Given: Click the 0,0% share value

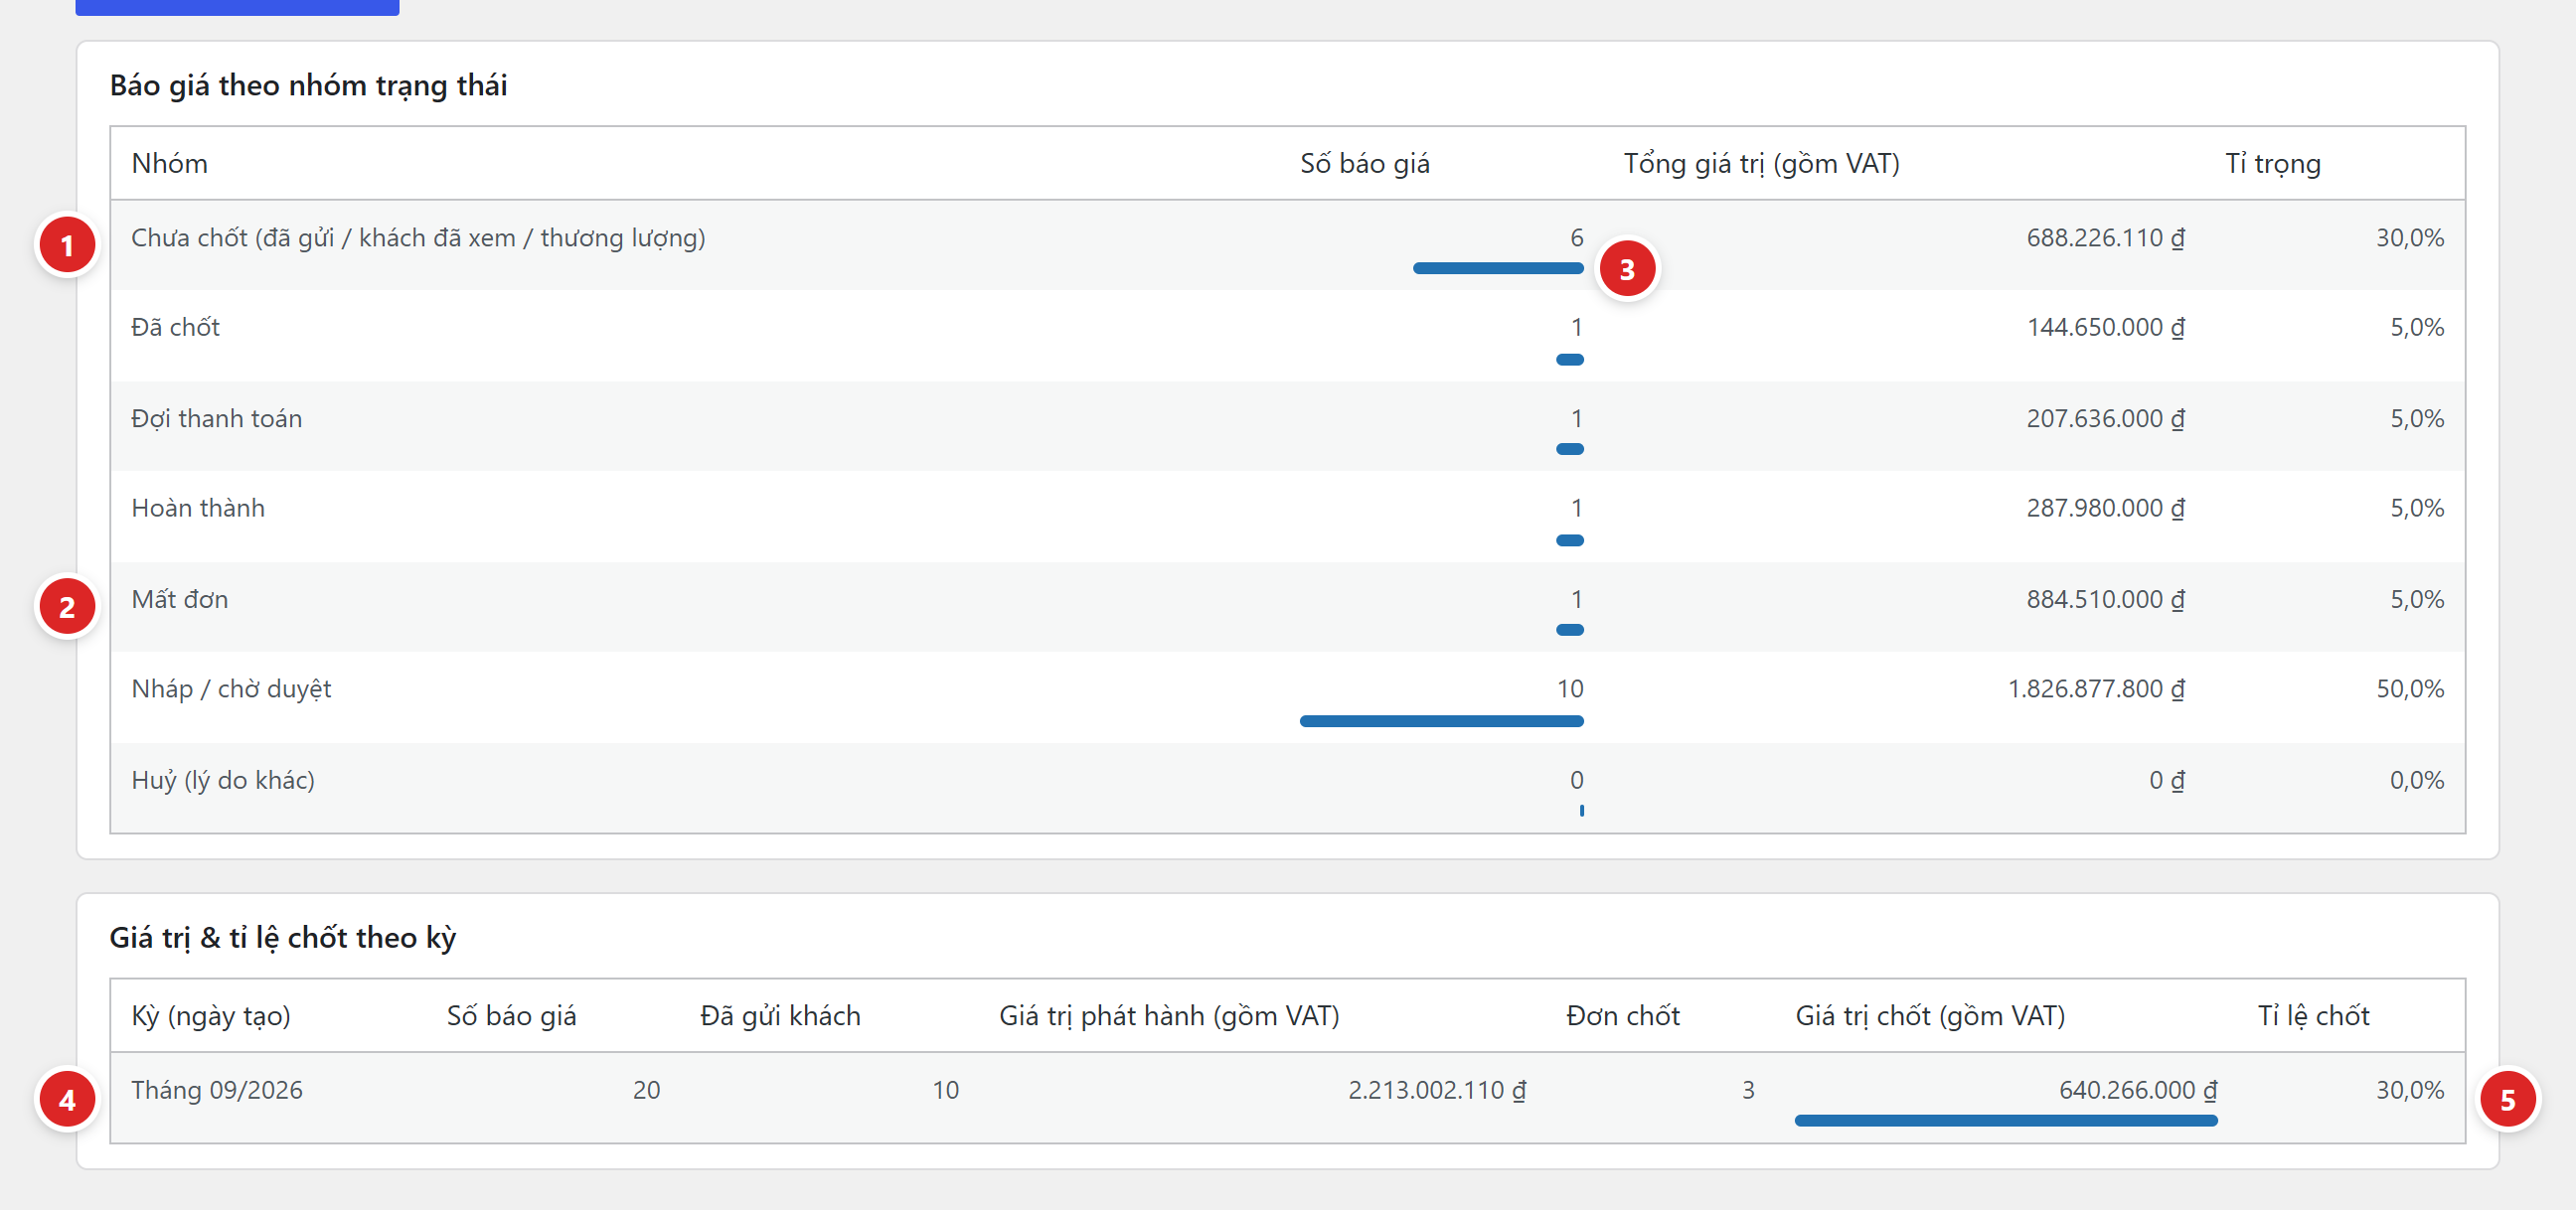Looking at the screenshot, I should coord(2416,780).
